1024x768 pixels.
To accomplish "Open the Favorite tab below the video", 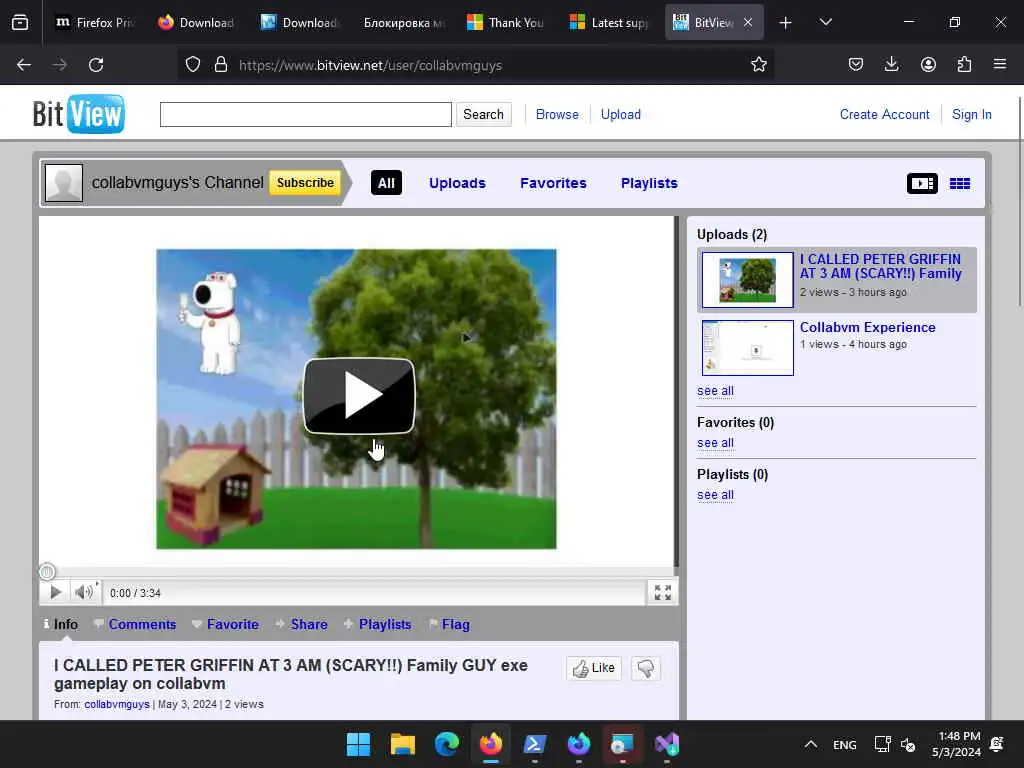I will [x=225, y=624].
